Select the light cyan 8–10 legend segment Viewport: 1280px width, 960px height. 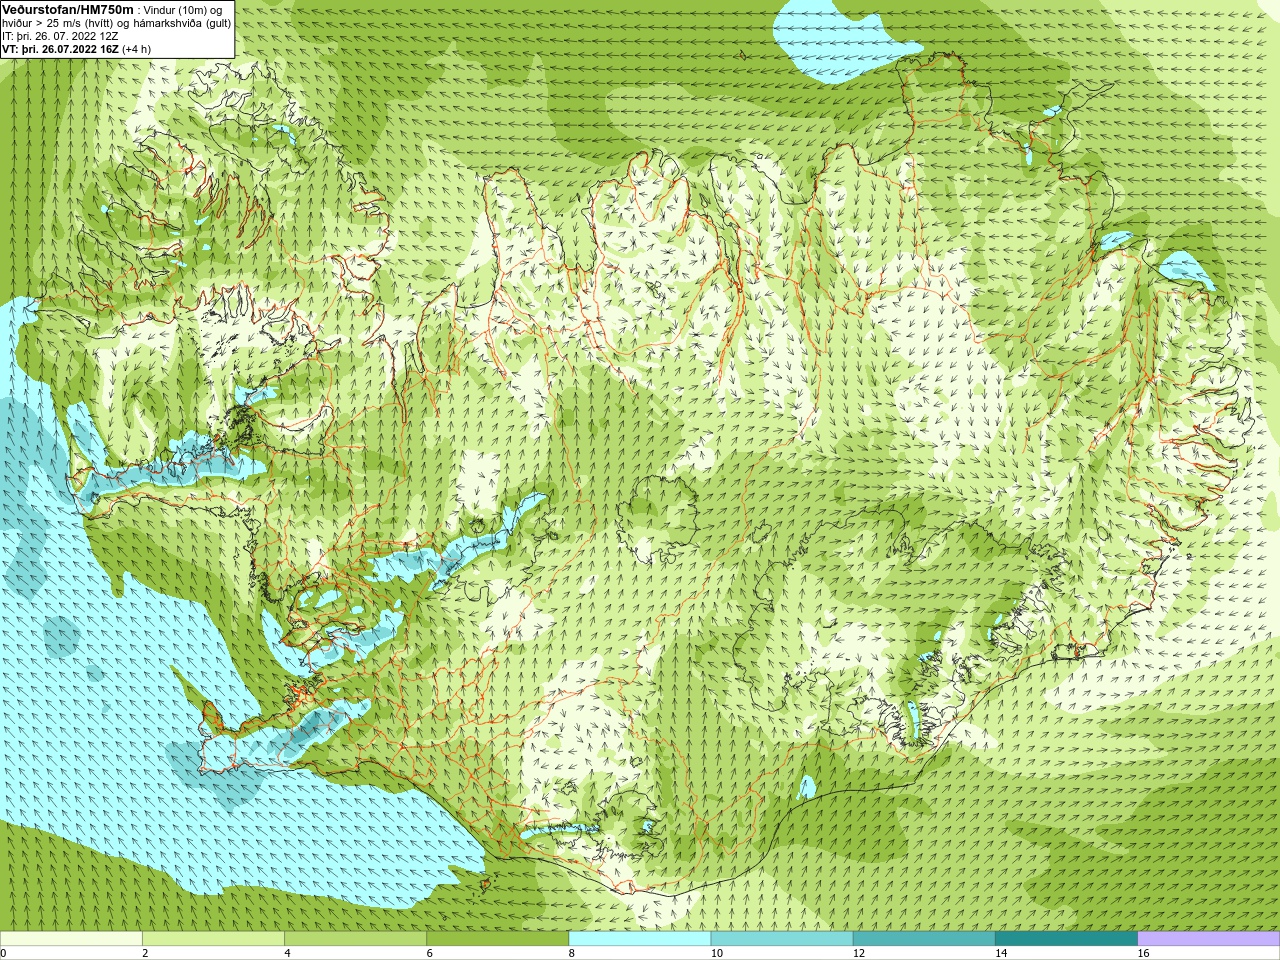click(640, 939)
